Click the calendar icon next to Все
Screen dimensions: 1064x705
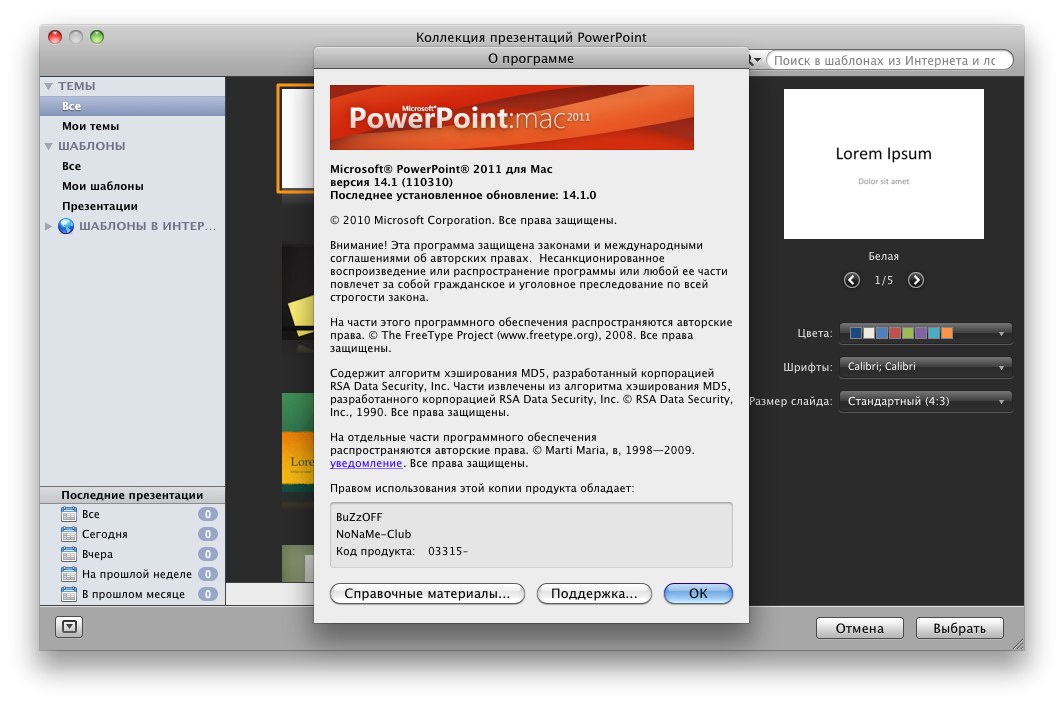[69, 514]
